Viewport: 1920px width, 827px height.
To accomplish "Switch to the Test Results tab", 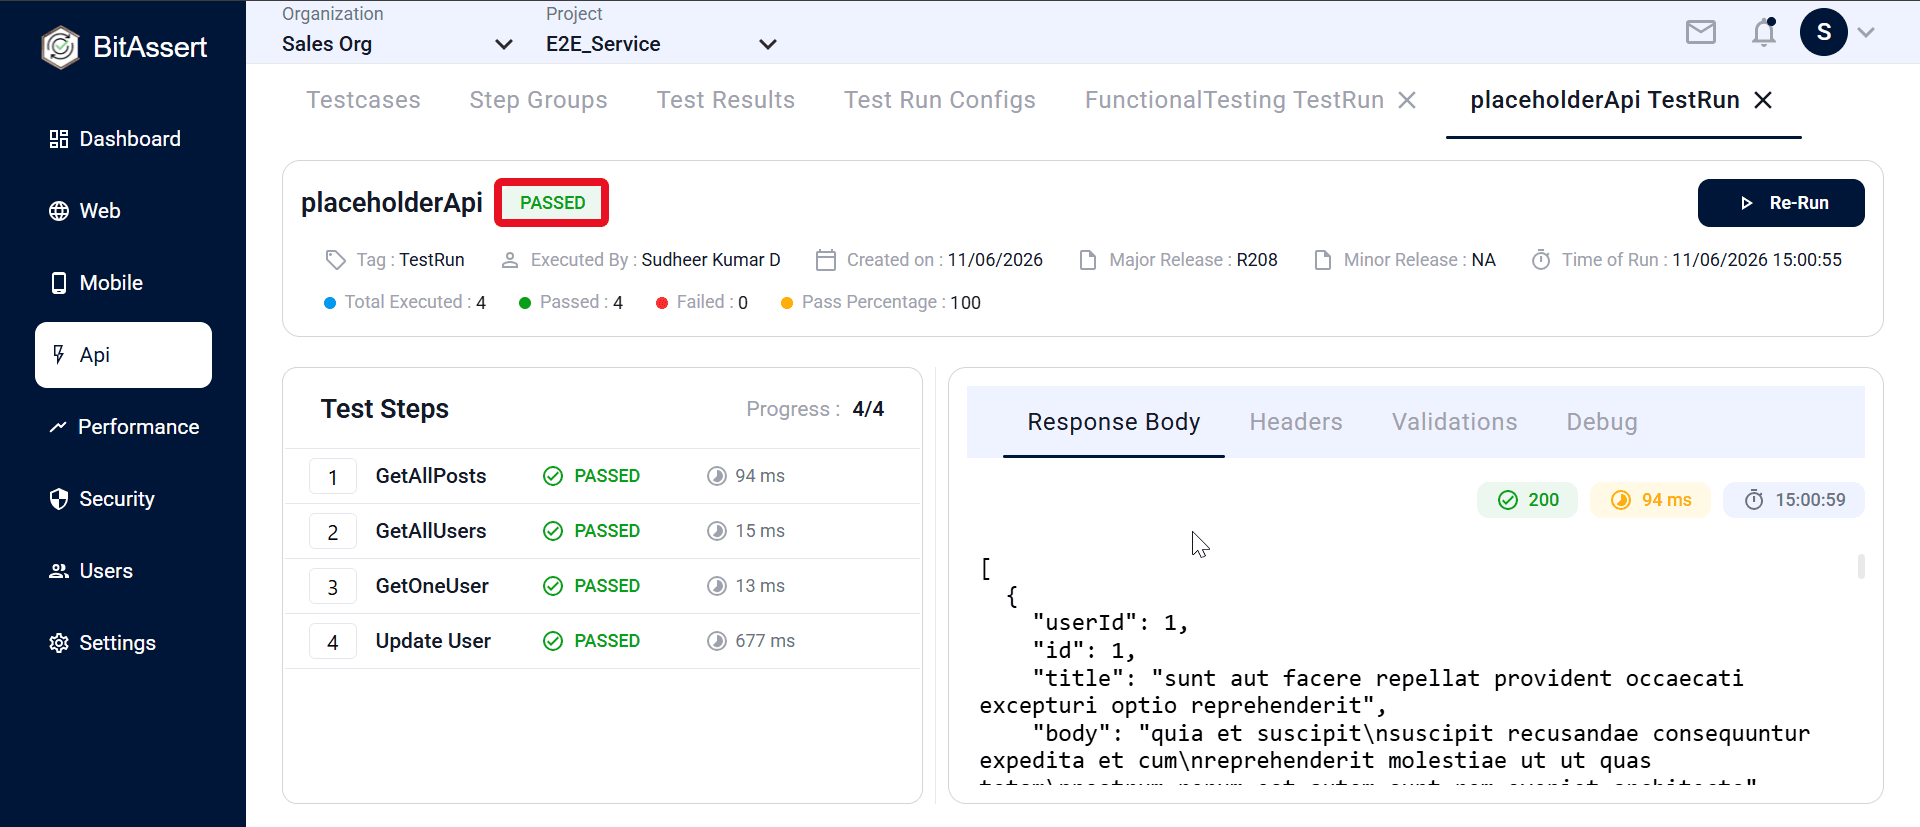I will (725, 100).
